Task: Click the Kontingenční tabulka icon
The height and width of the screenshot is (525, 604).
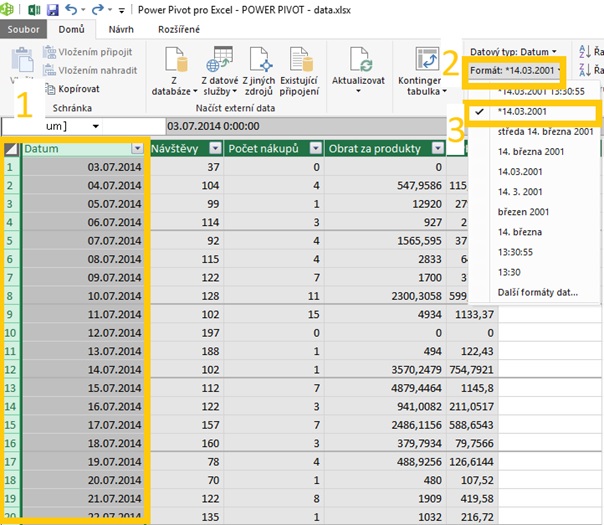Action: tap(427, 60)
